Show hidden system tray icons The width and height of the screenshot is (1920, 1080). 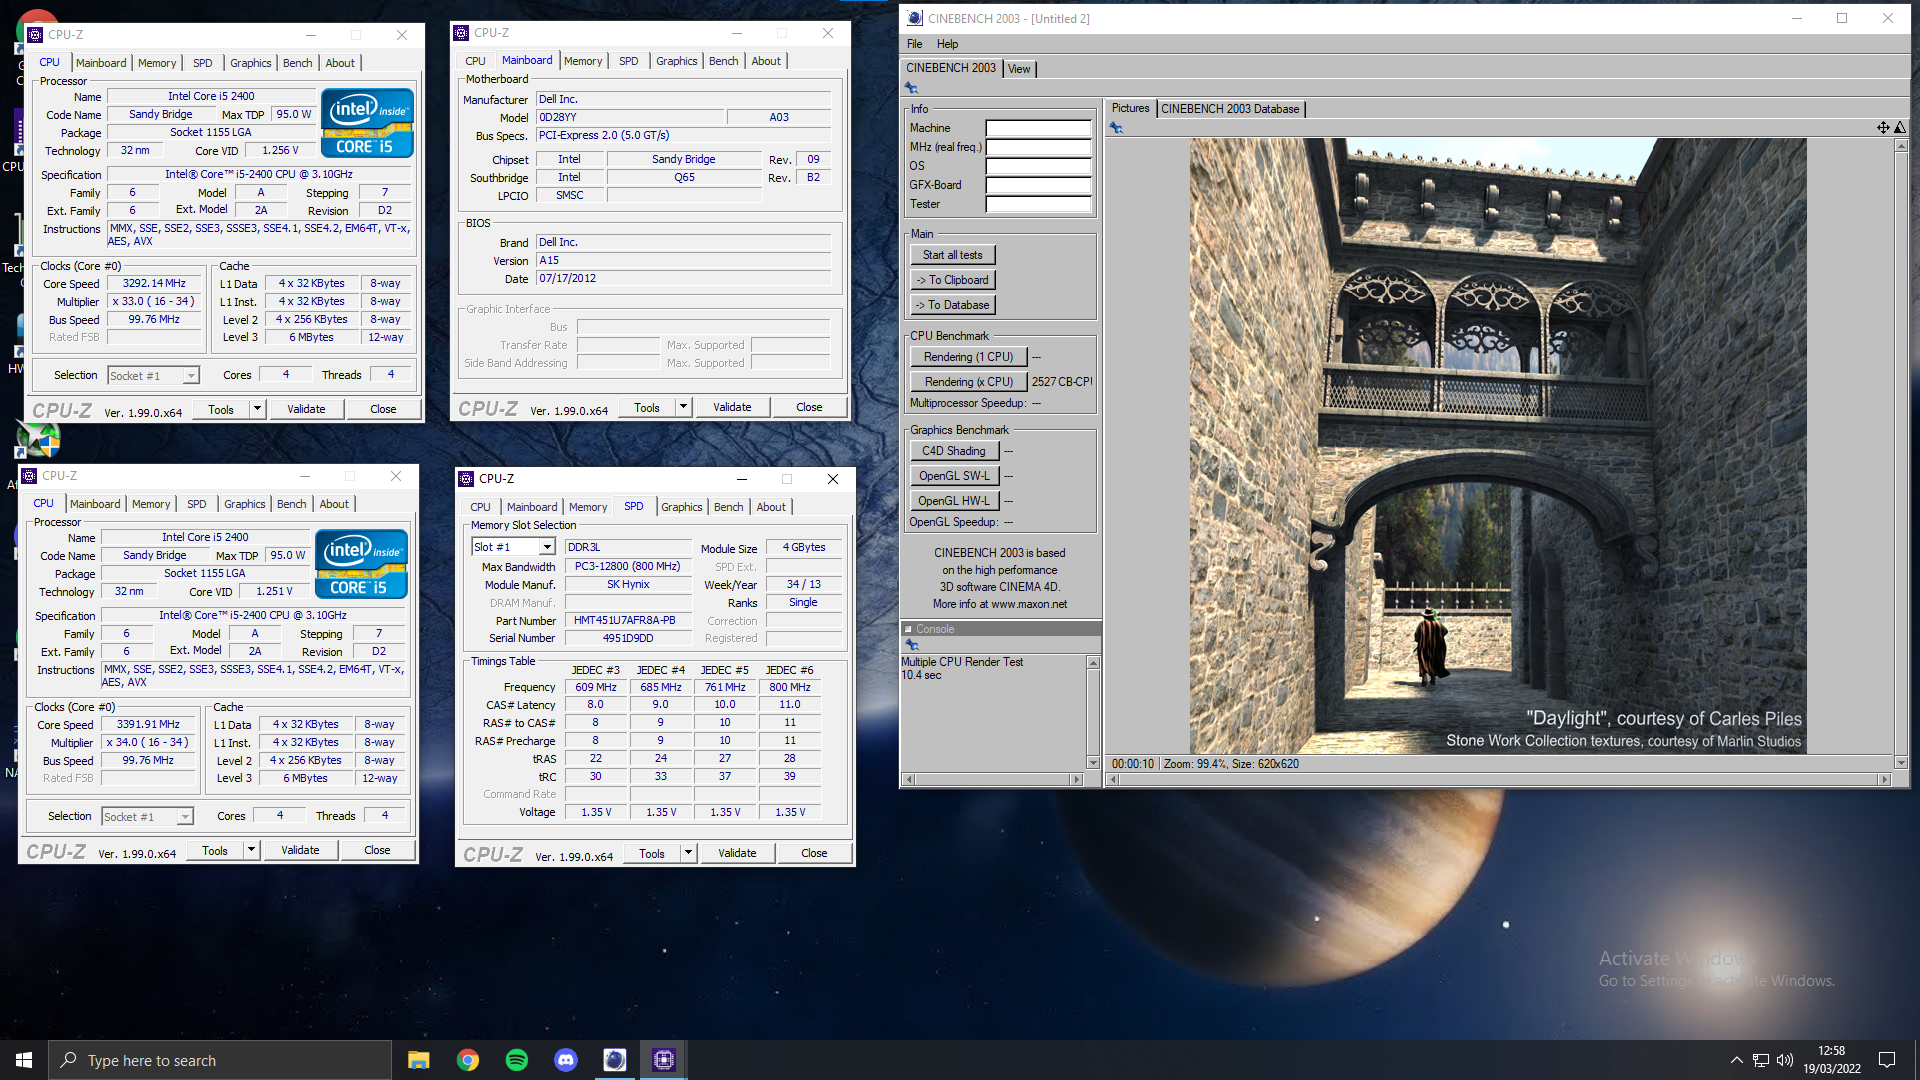pyautogui.click(x=1737, y=1060)
